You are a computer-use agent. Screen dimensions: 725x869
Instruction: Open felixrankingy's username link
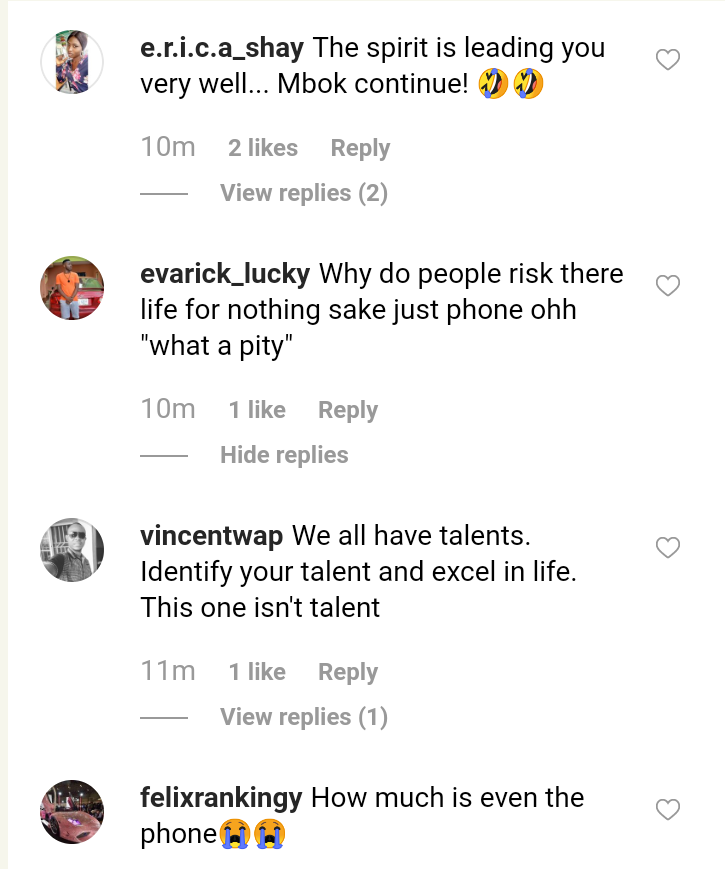(221, 798)
